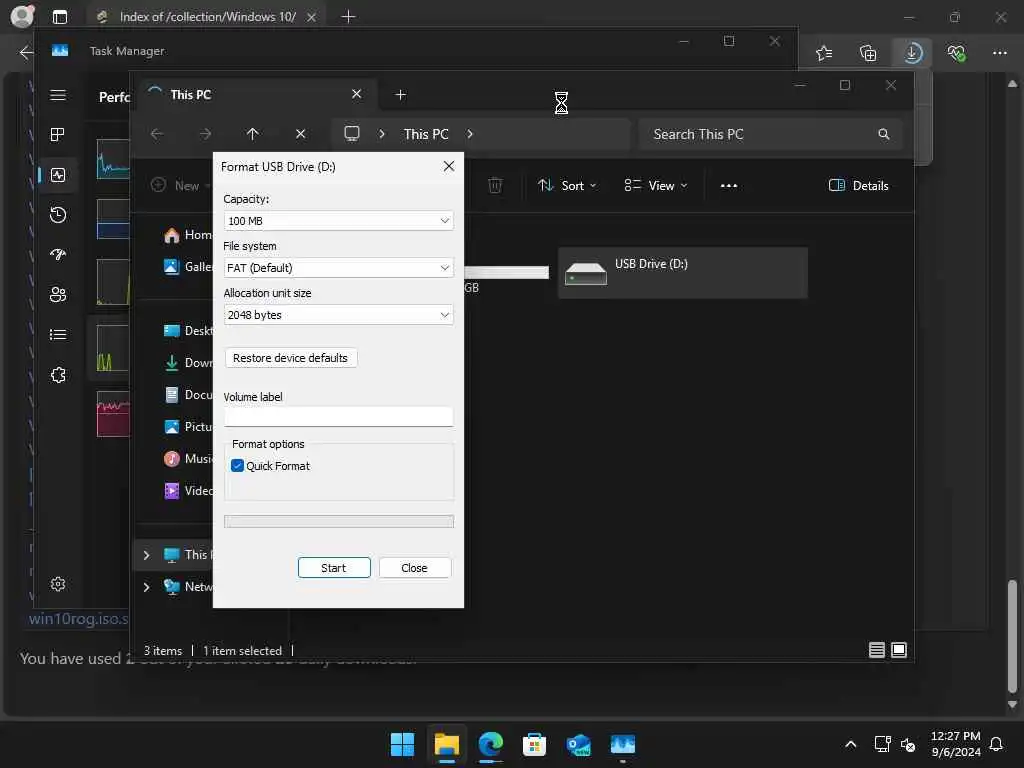Open the View menu in File Explorer
The height and width of the screenshot is (768, 1024).
pos(656,185)
